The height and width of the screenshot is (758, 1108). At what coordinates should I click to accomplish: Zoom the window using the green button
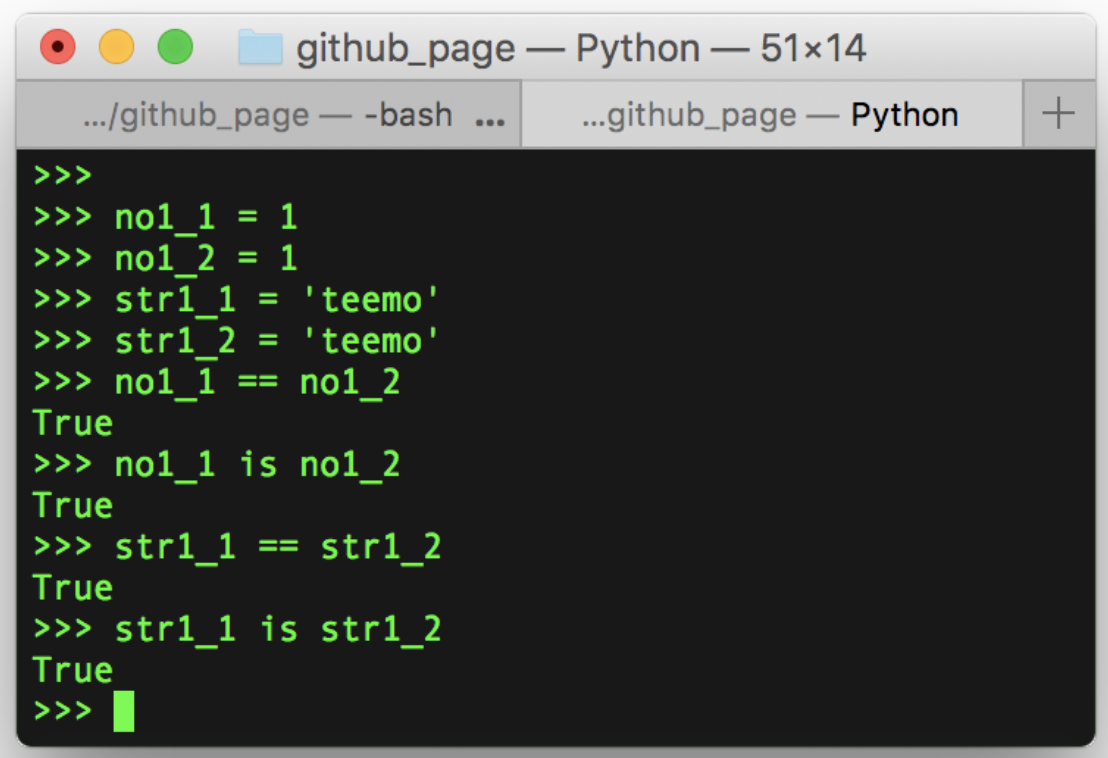pos(175,47)
